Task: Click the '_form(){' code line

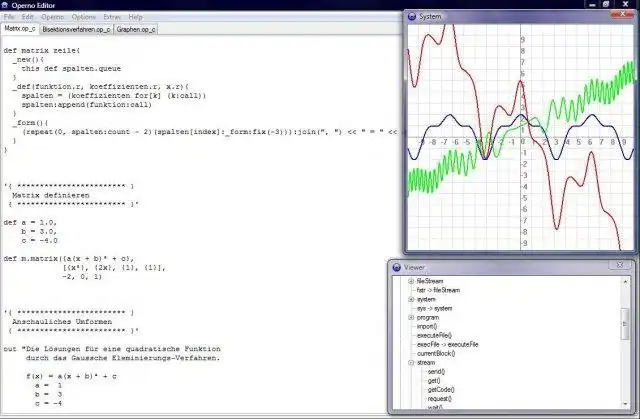Action: [30, 123]
